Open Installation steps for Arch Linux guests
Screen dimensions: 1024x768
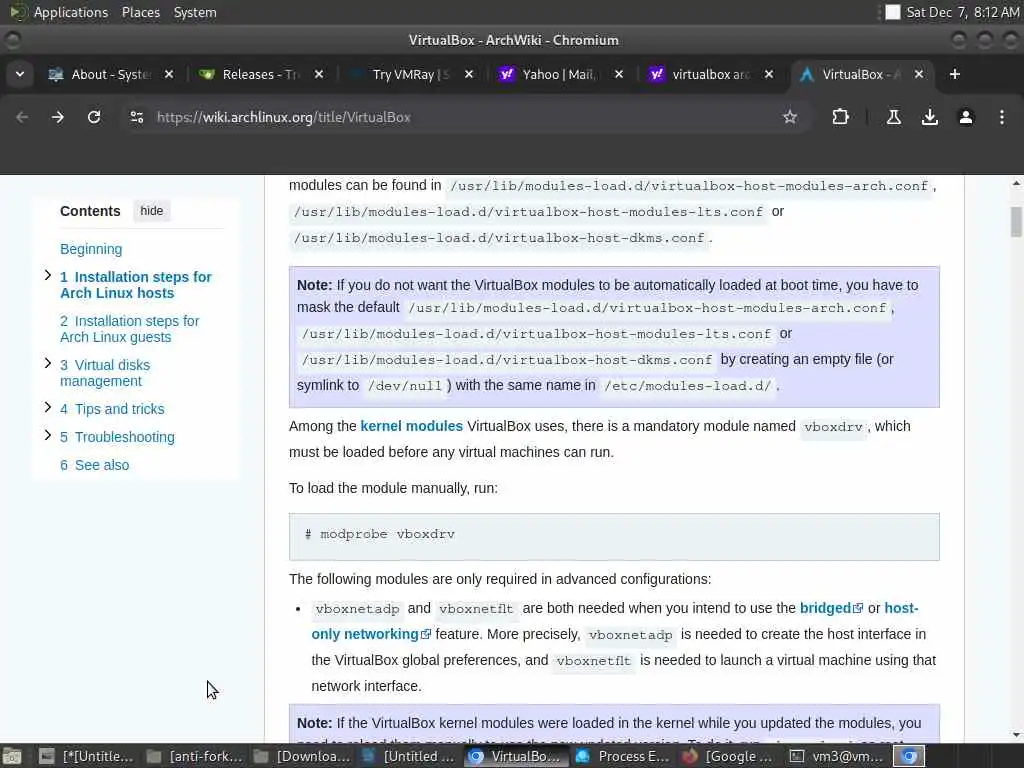pyautogui.click(x=129, y=329)
